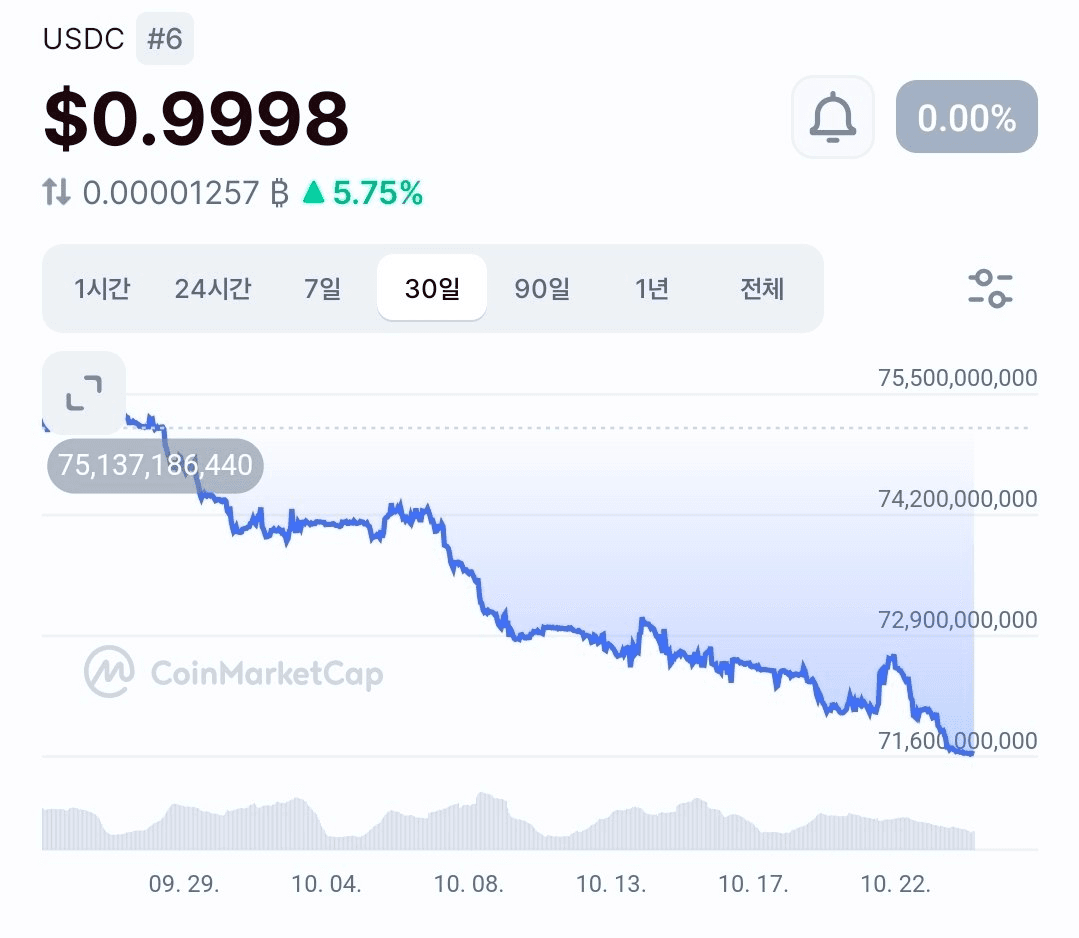Choose the 7일 chart range
The width and height of the screenshot is (1079, 938).
click(323, 288)
